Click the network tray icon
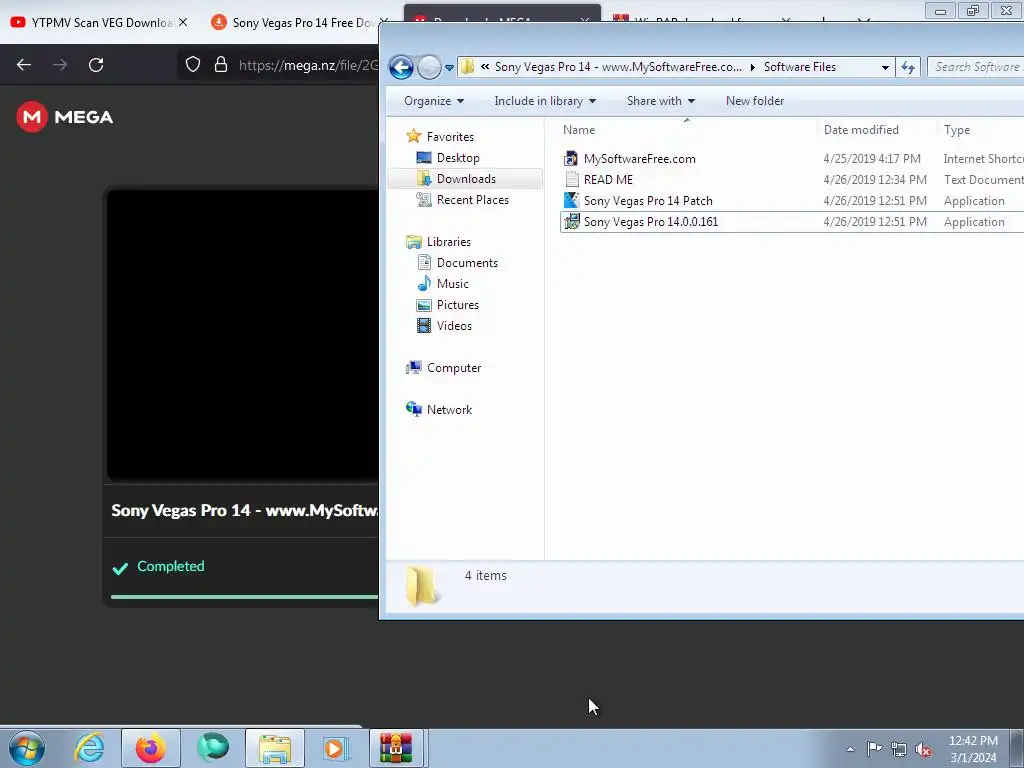 tap(899, 749)
